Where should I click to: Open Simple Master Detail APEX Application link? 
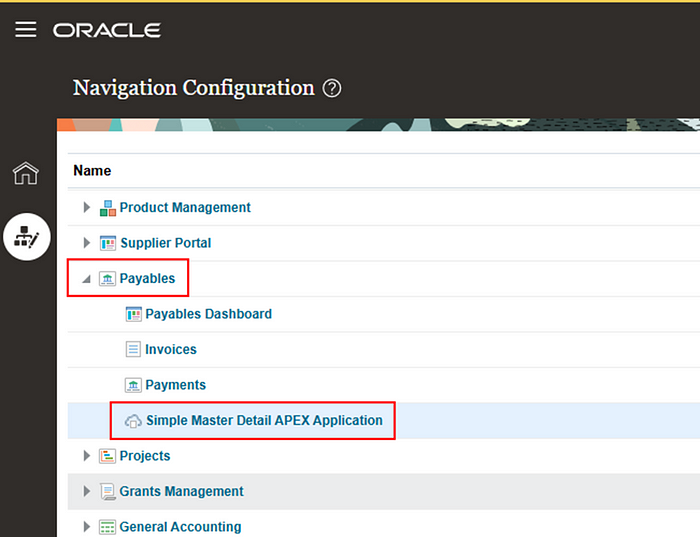[x=264, y=420]
